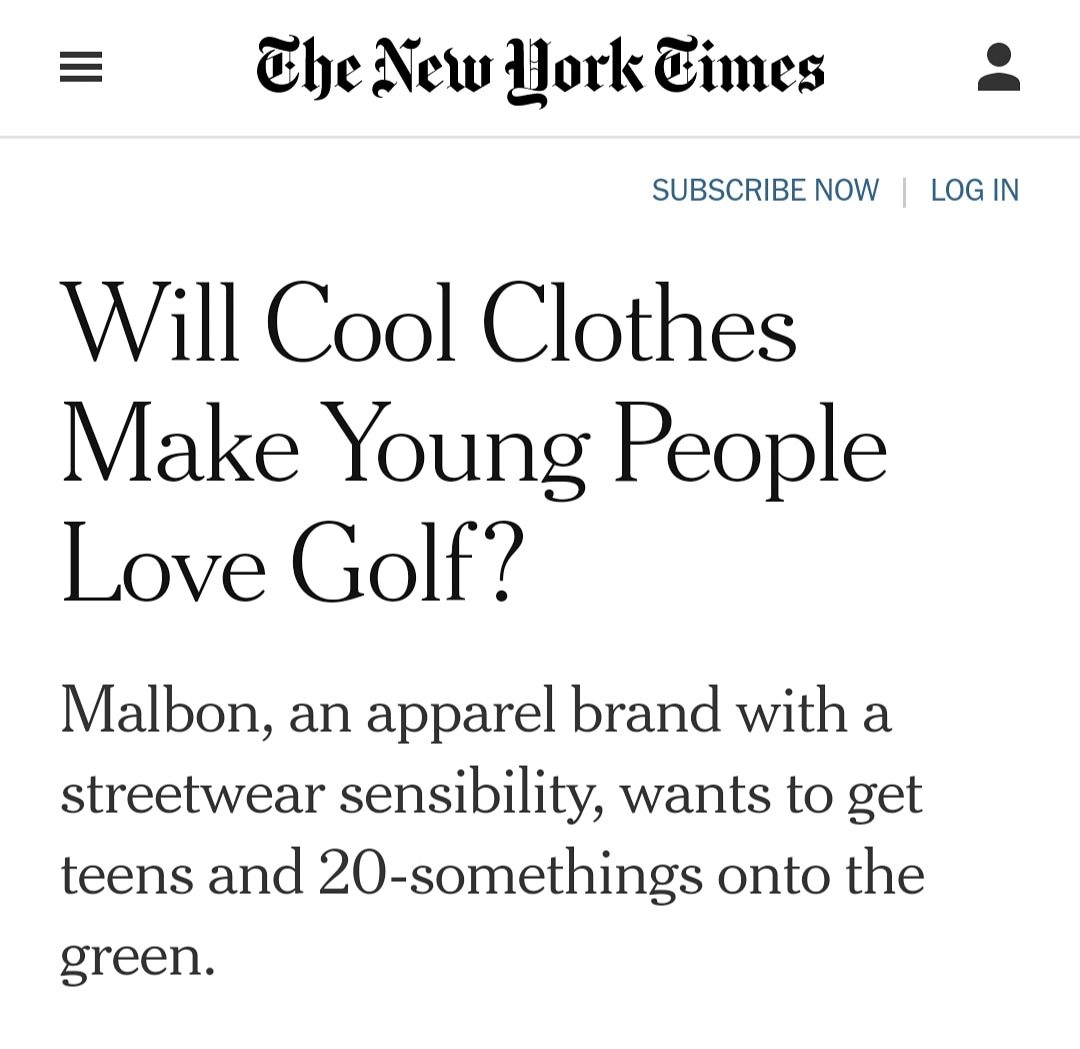Click the headline word "Make"
The height and width of the screenshot is (1049, 1080).
[180, 445]
